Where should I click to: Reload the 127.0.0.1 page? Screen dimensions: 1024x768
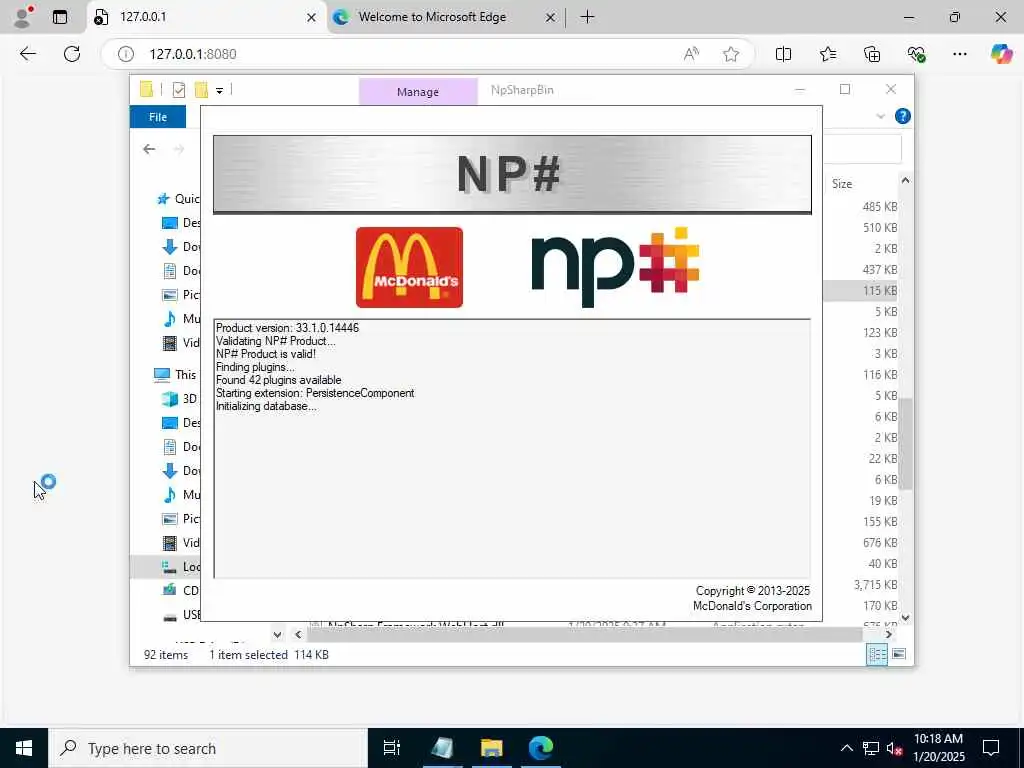click(72, 54)
